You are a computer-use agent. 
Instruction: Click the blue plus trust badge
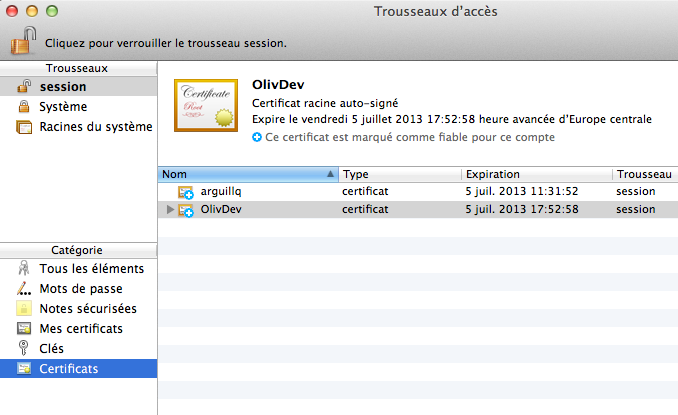[x=257, y=137]
